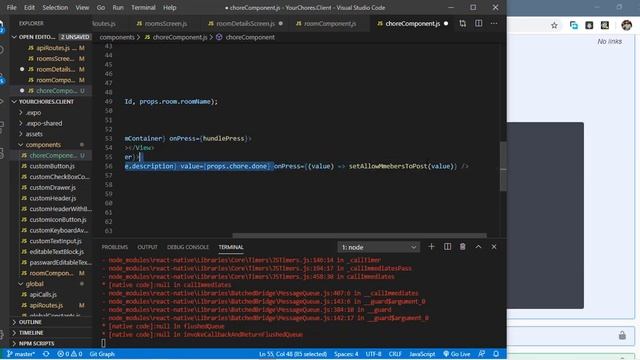Screen dimensions: 640x360
Task: Open customIconButton.js in the explorer
Action: [51, 219]
